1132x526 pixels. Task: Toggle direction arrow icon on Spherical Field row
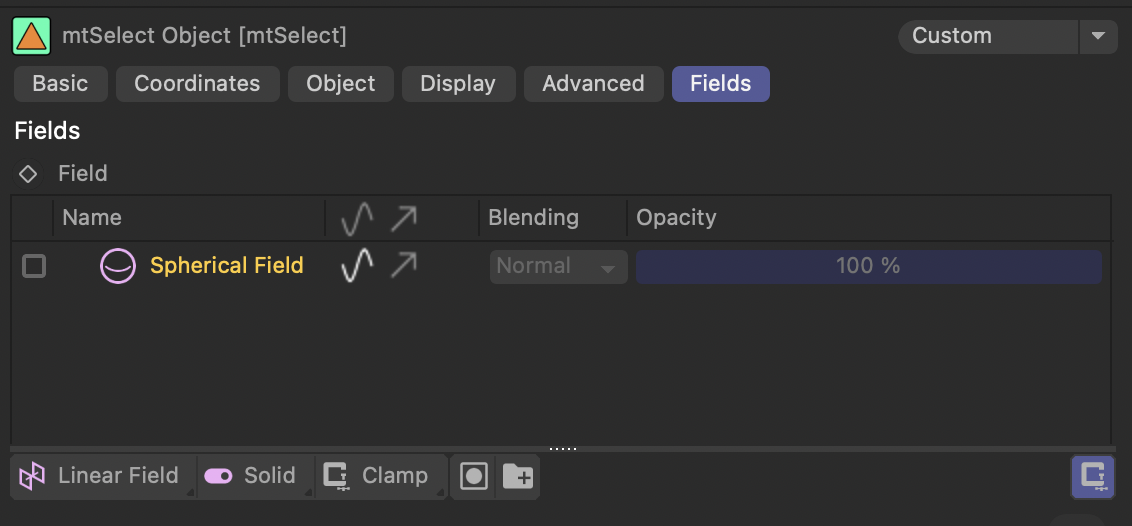[x=404, y=266]
